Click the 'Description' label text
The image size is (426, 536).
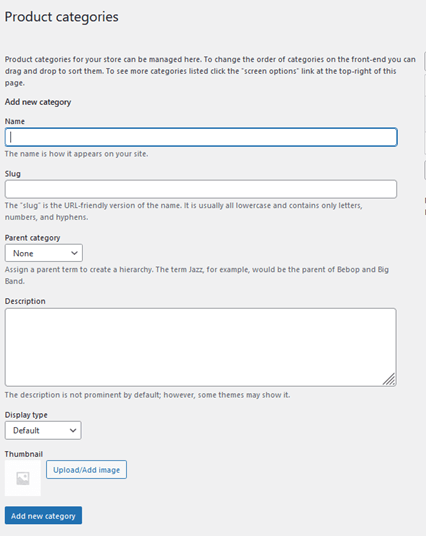click(x=25, y=301)
